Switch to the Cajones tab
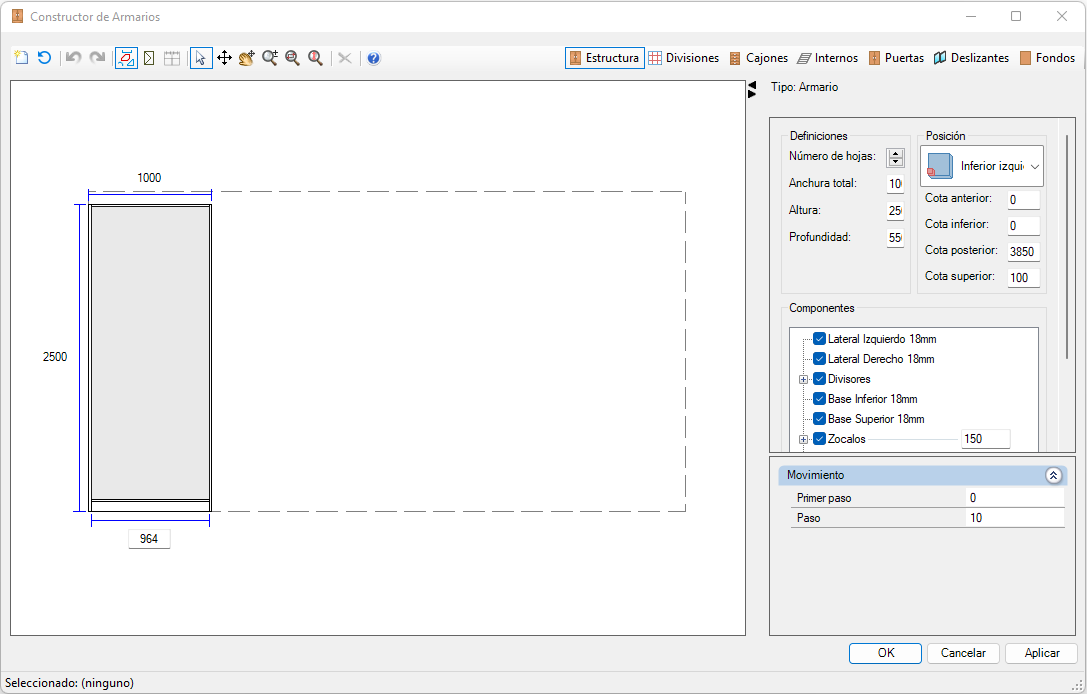Image resolution: width=1087 pixels, height=694 pixels. (758, 58)
